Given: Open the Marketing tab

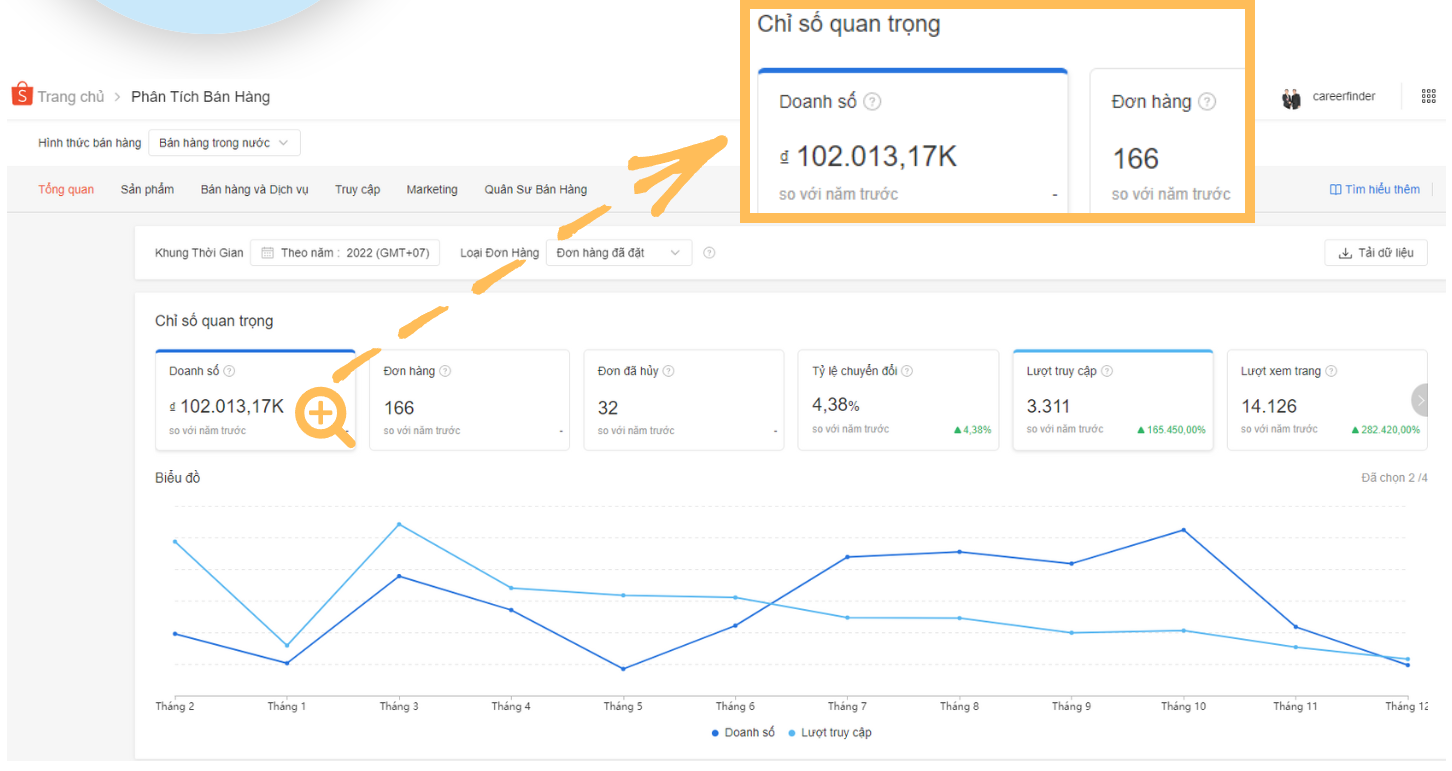Looking at the screenshot, I should pos(432,189).
